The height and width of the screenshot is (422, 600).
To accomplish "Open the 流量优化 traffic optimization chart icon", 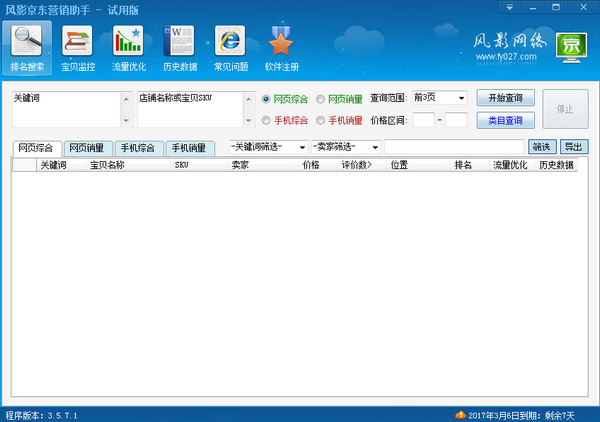I will click(127, 48).
